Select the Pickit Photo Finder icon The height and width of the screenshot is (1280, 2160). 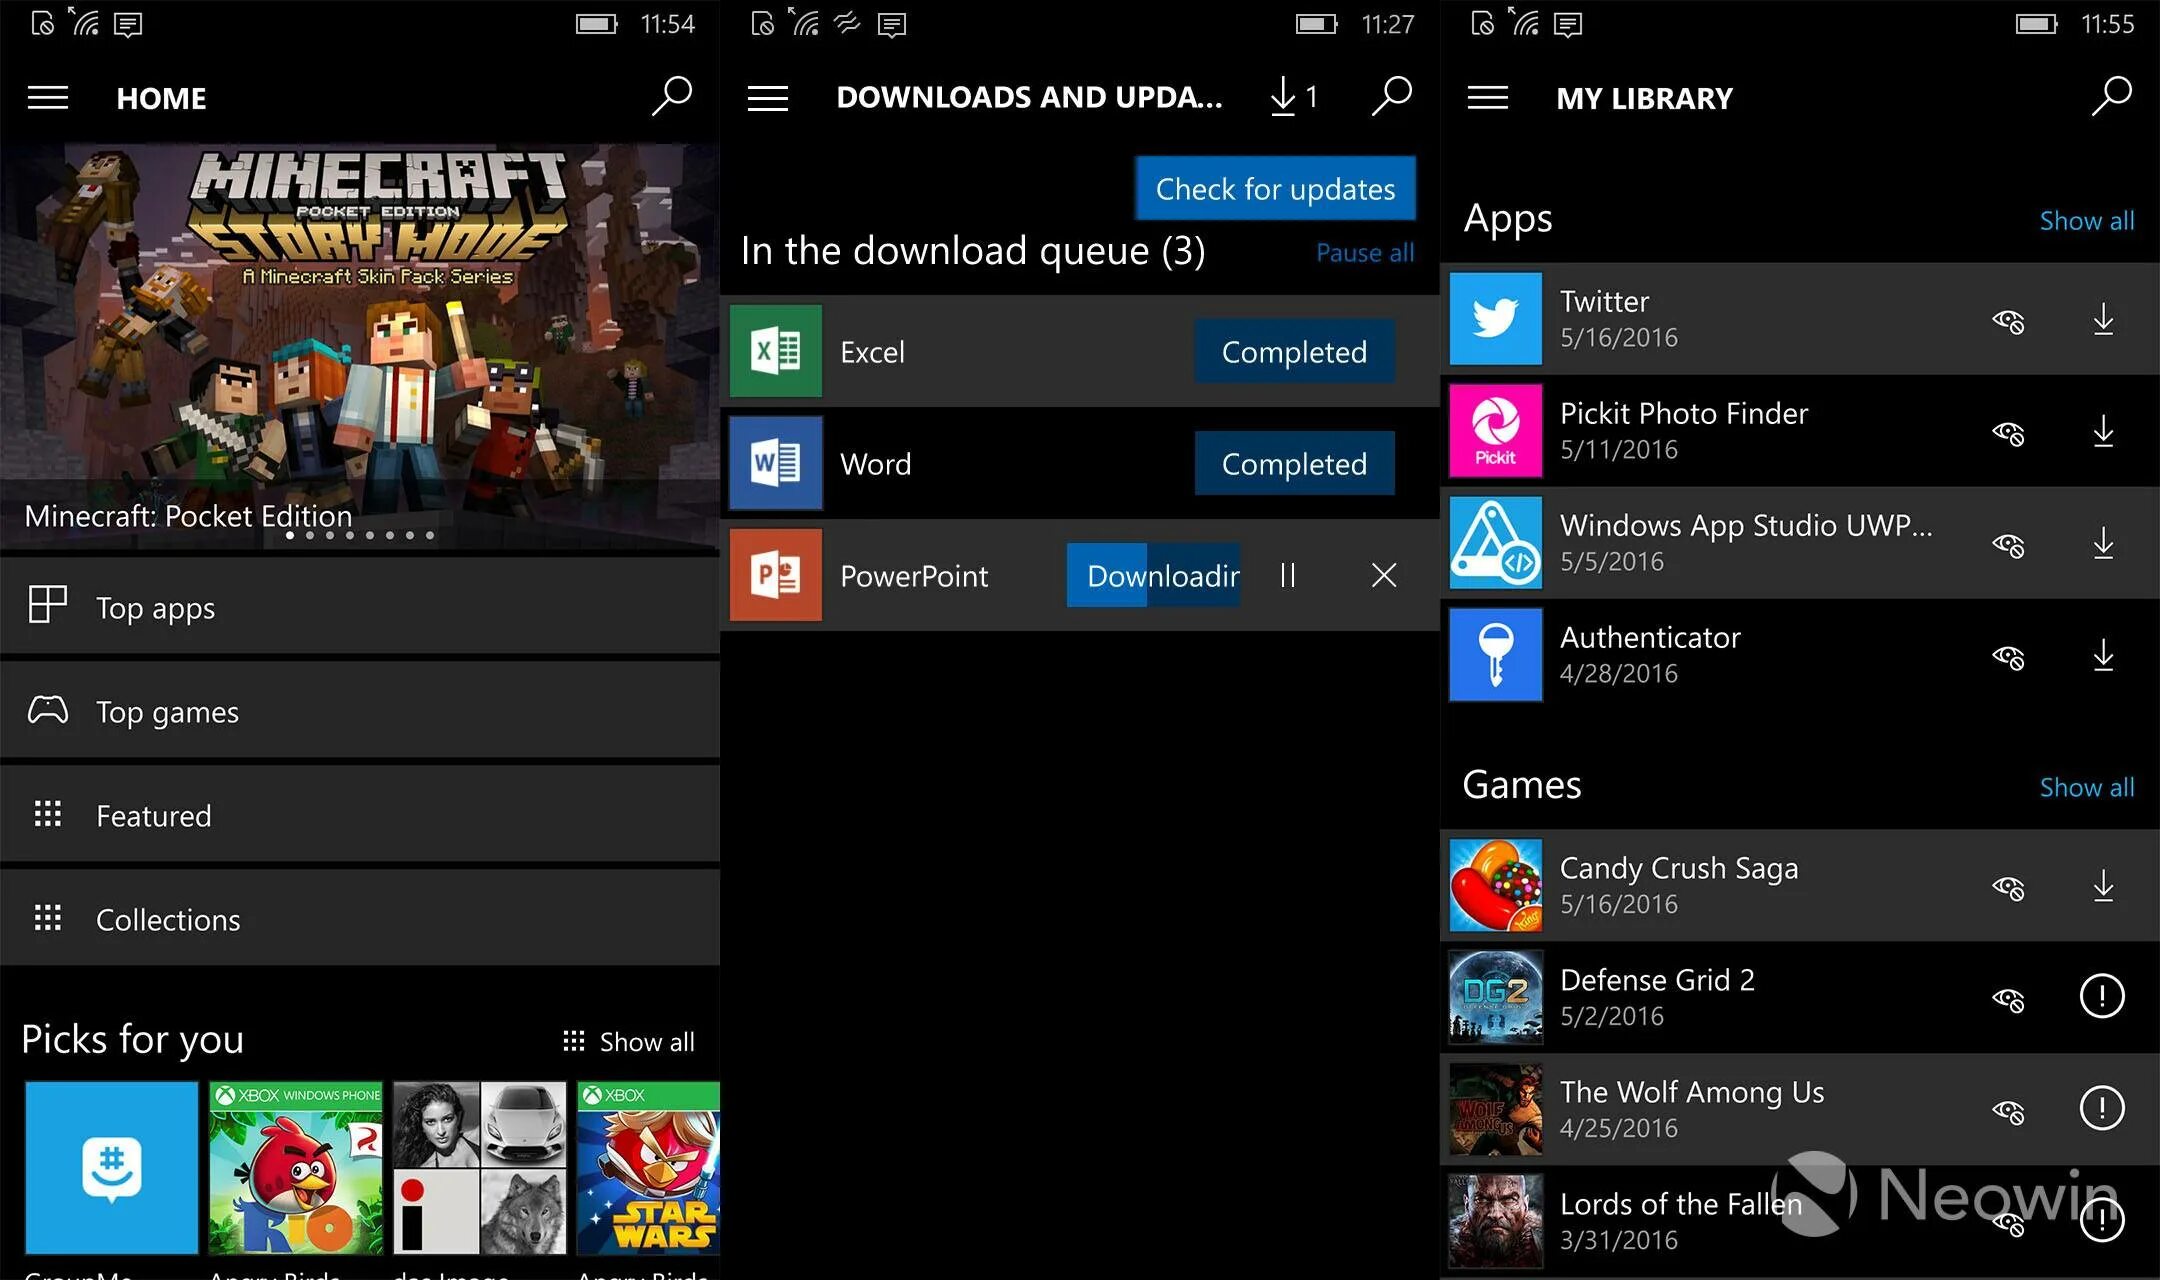[x=1494, y=431]
